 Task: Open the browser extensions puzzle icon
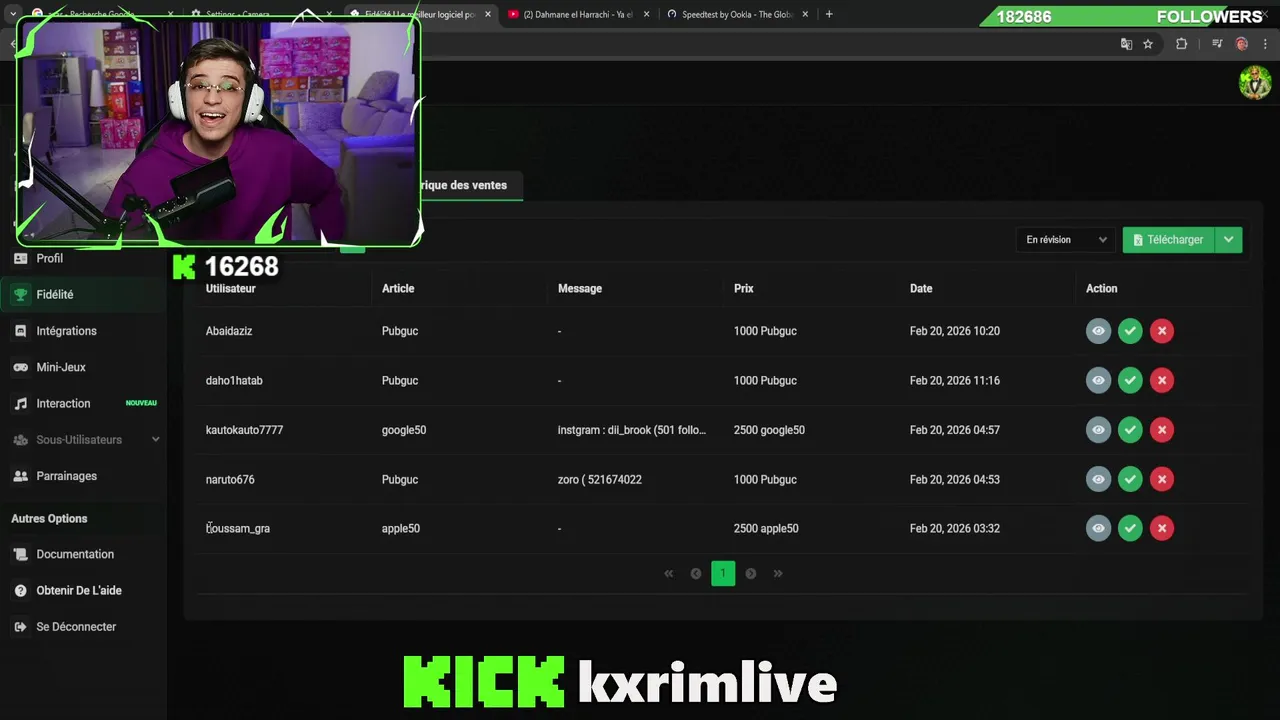[1181, 44]
